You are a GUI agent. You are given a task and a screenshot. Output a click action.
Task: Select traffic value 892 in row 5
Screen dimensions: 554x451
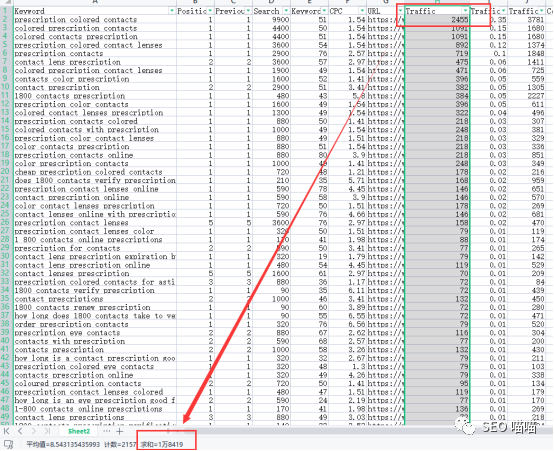[x=437, y=45]
